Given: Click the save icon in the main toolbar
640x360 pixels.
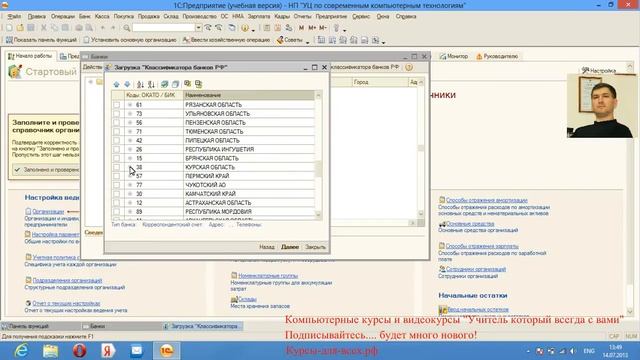Looking at the screenshot, I should click(31, 28).
